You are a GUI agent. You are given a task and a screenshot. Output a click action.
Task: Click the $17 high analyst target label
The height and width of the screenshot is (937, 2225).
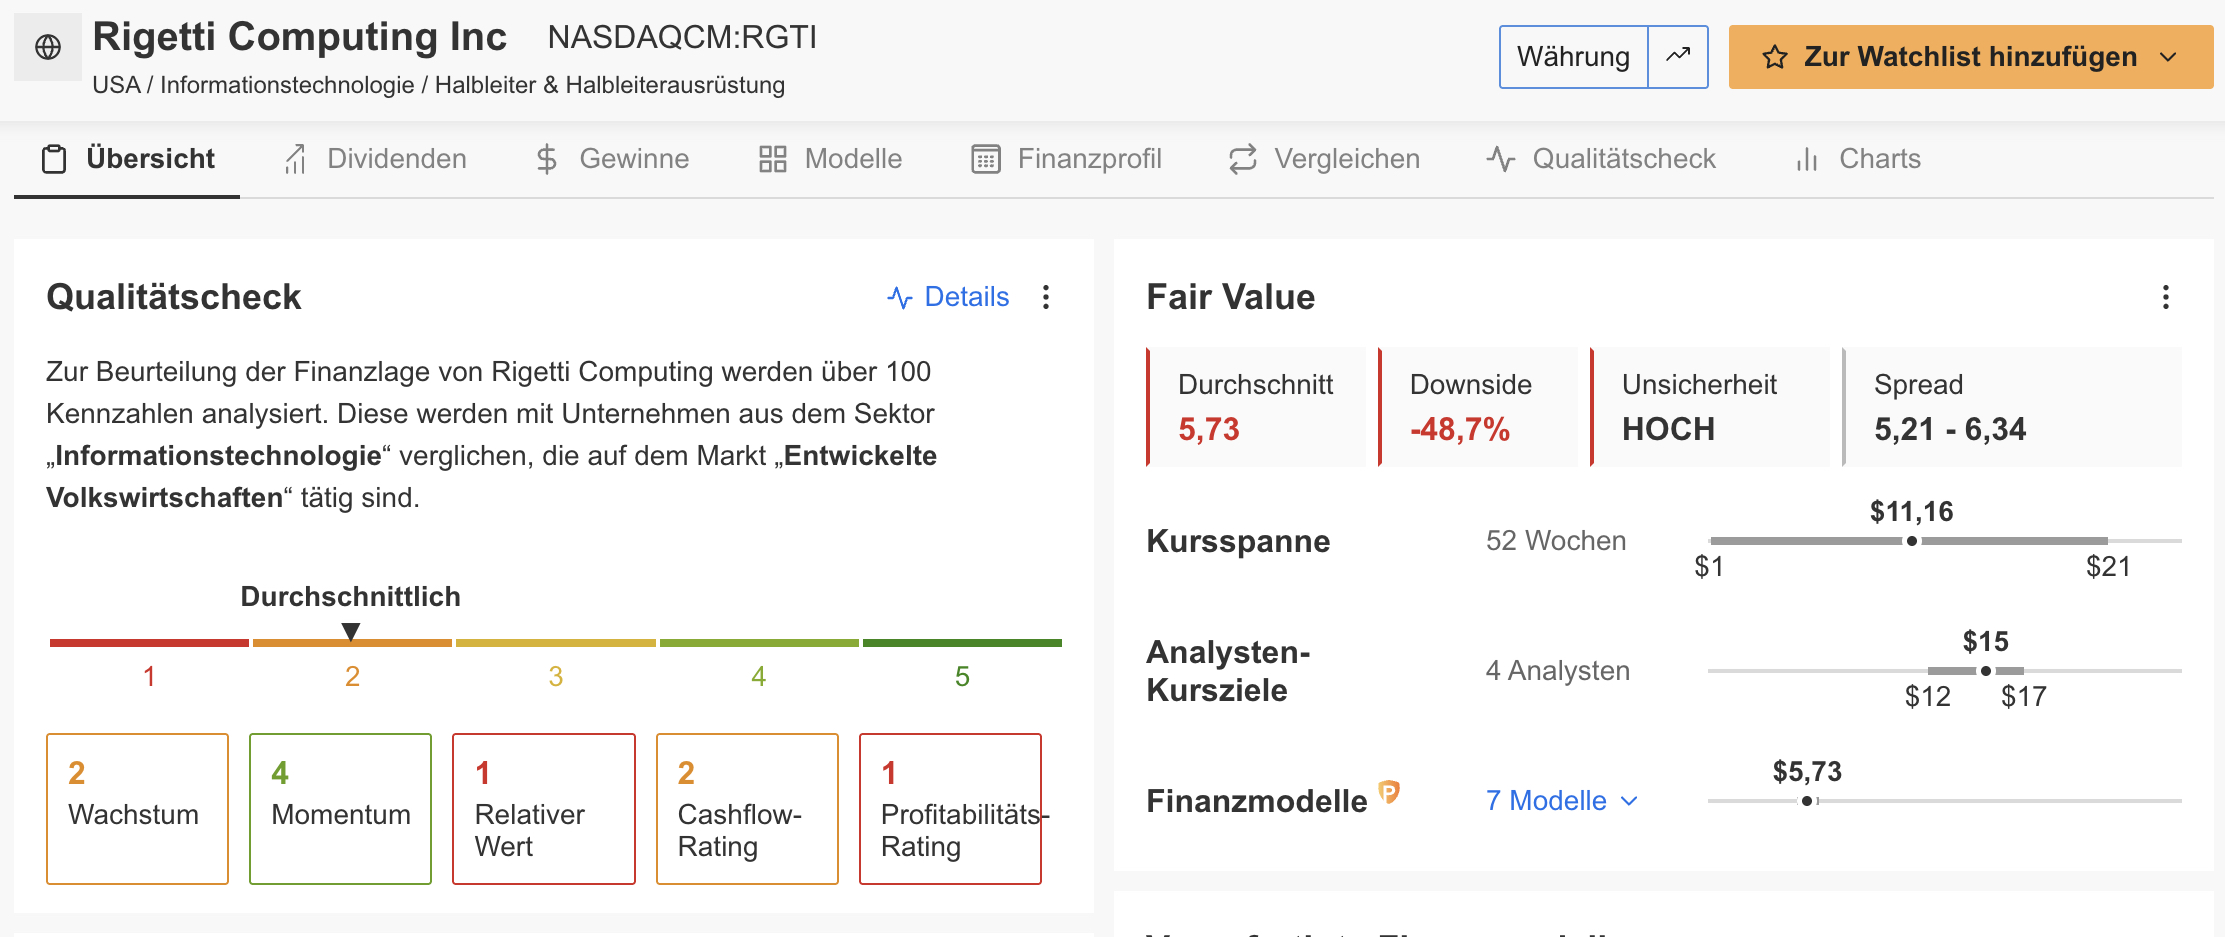(2024, 697)
